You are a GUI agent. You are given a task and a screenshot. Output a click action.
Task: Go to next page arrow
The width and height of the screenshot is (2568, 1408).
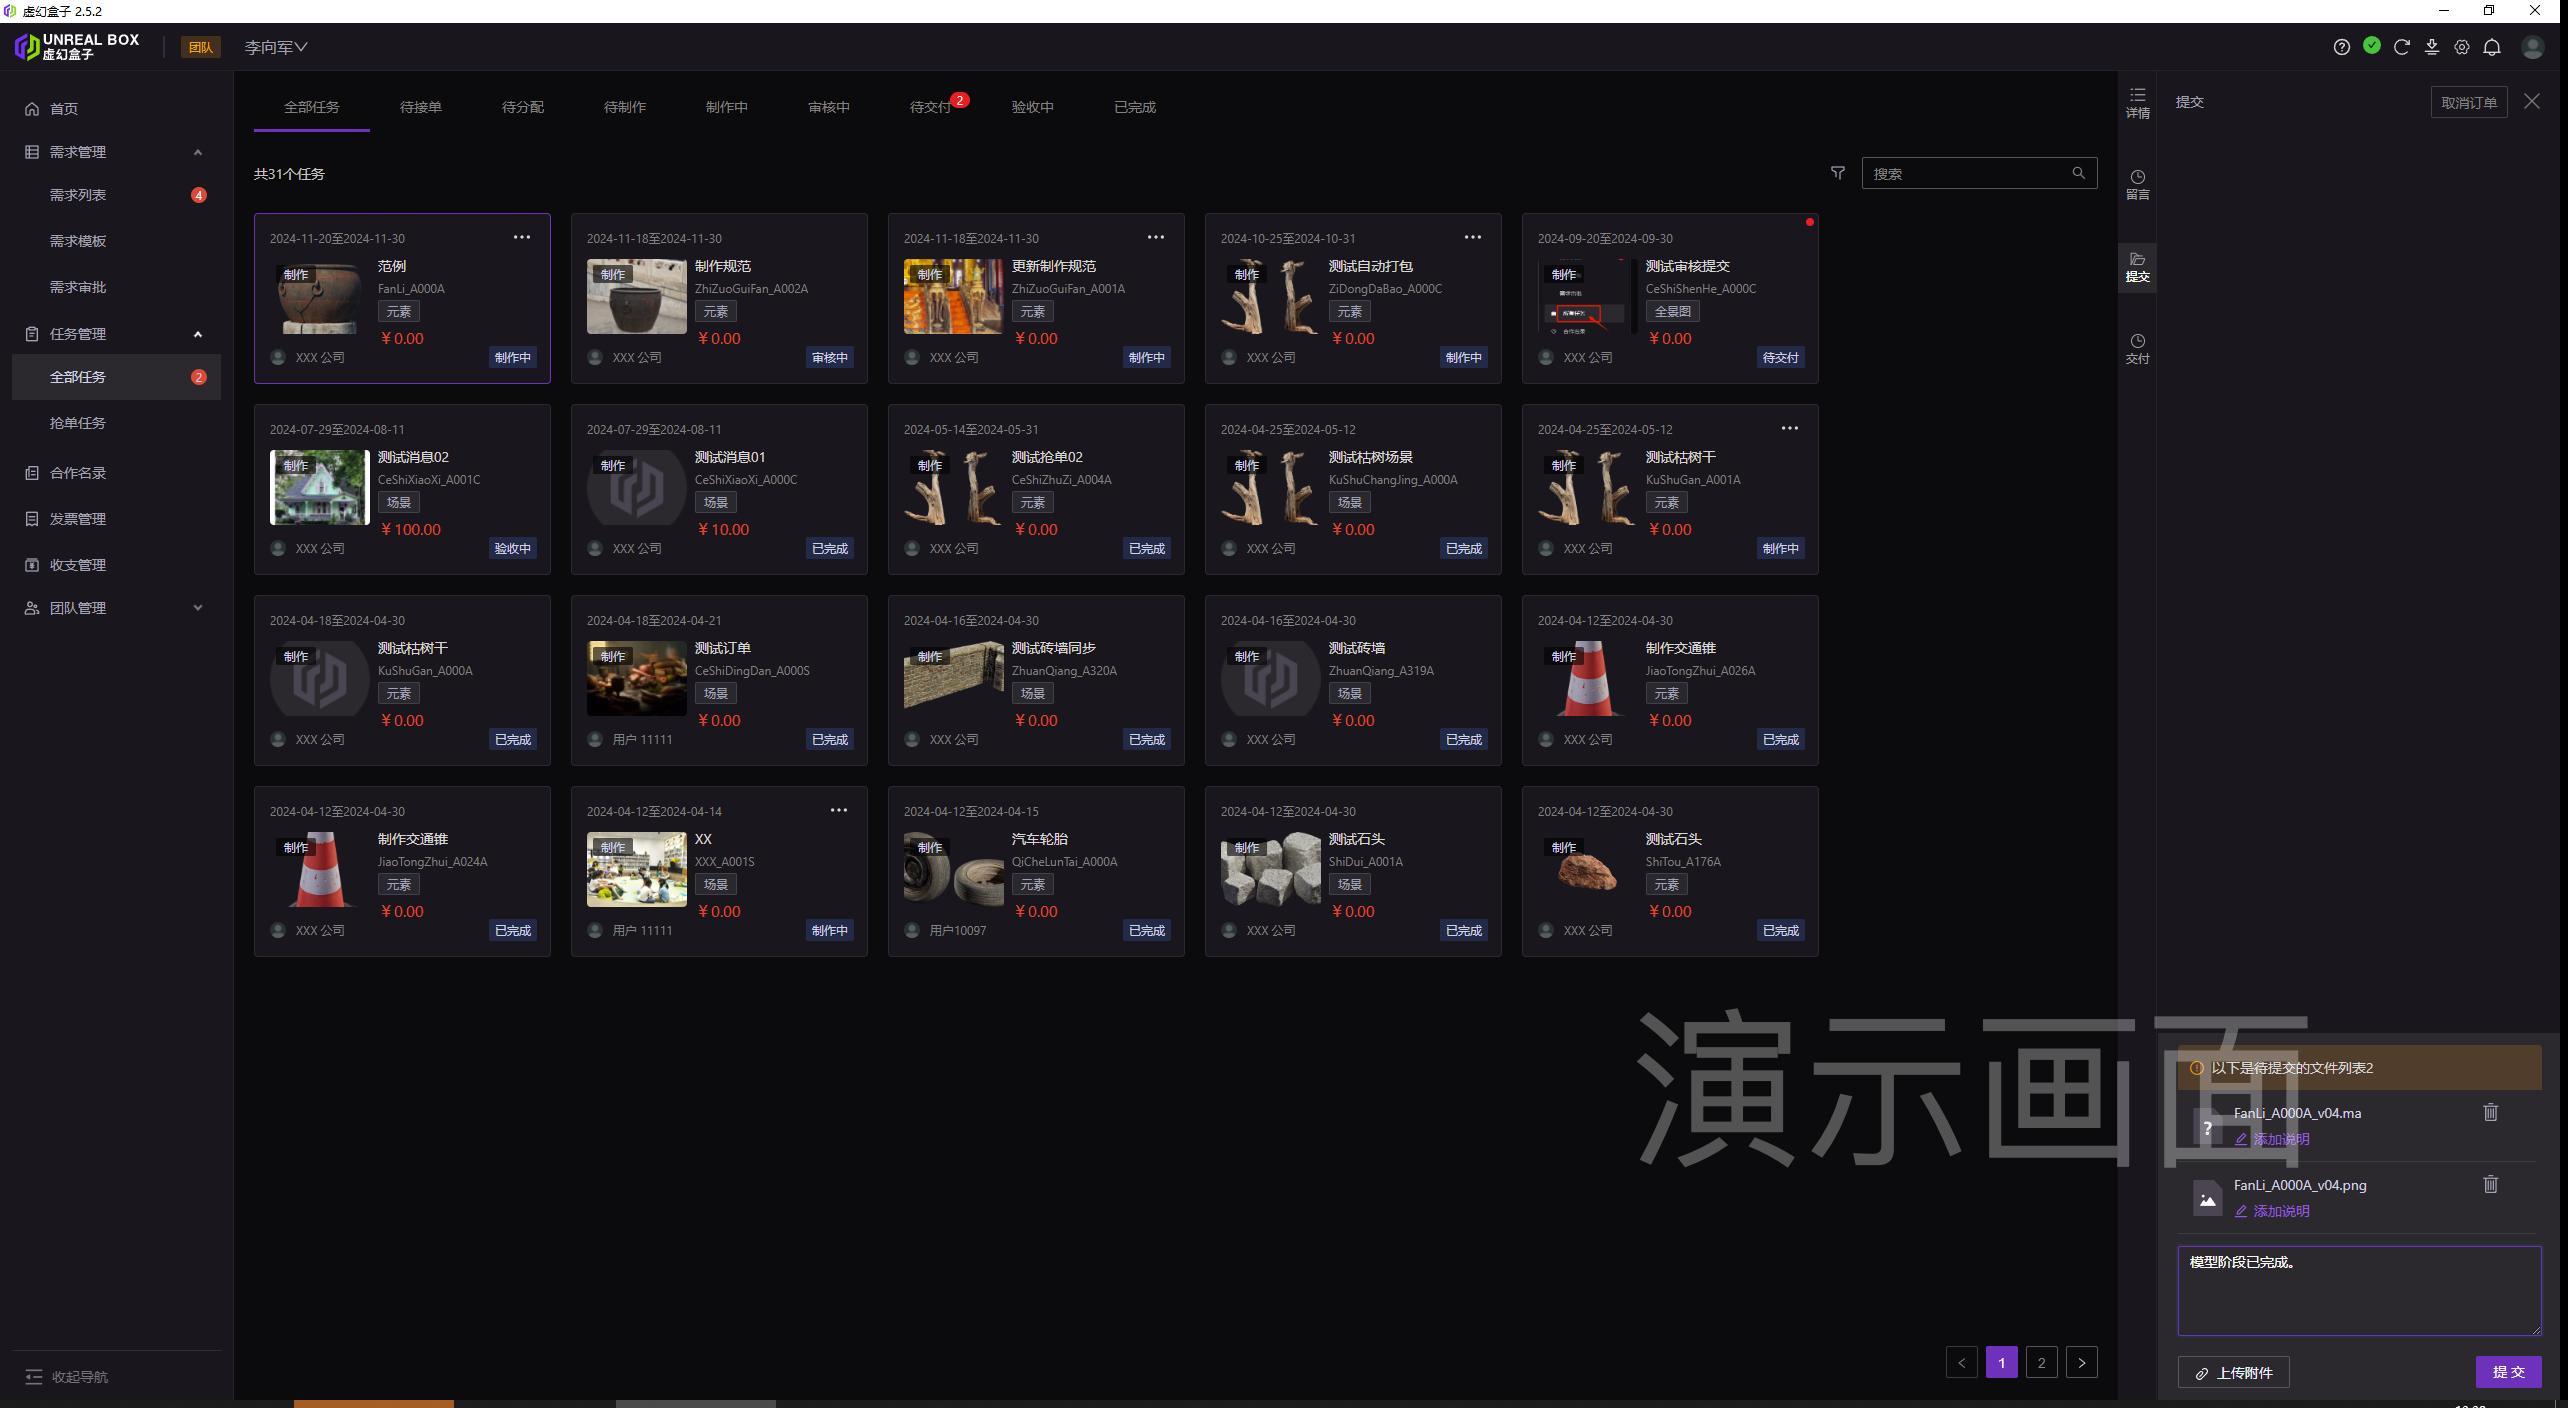2082,1362
